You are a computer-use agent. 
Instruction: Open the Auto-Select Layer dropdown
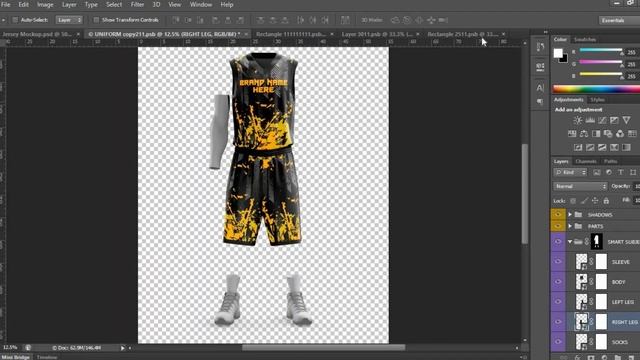(x=69, y=20)
